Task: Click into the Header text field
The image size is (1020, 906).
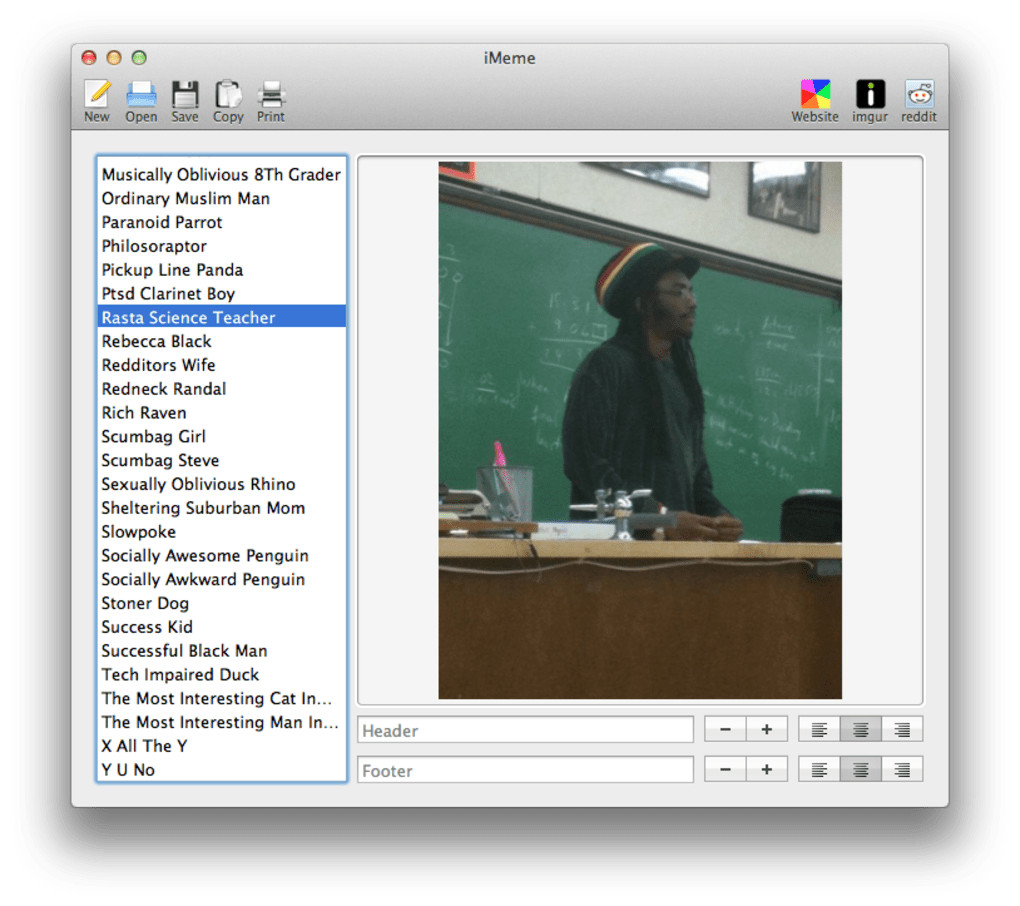Action: [x=525, y=730]
